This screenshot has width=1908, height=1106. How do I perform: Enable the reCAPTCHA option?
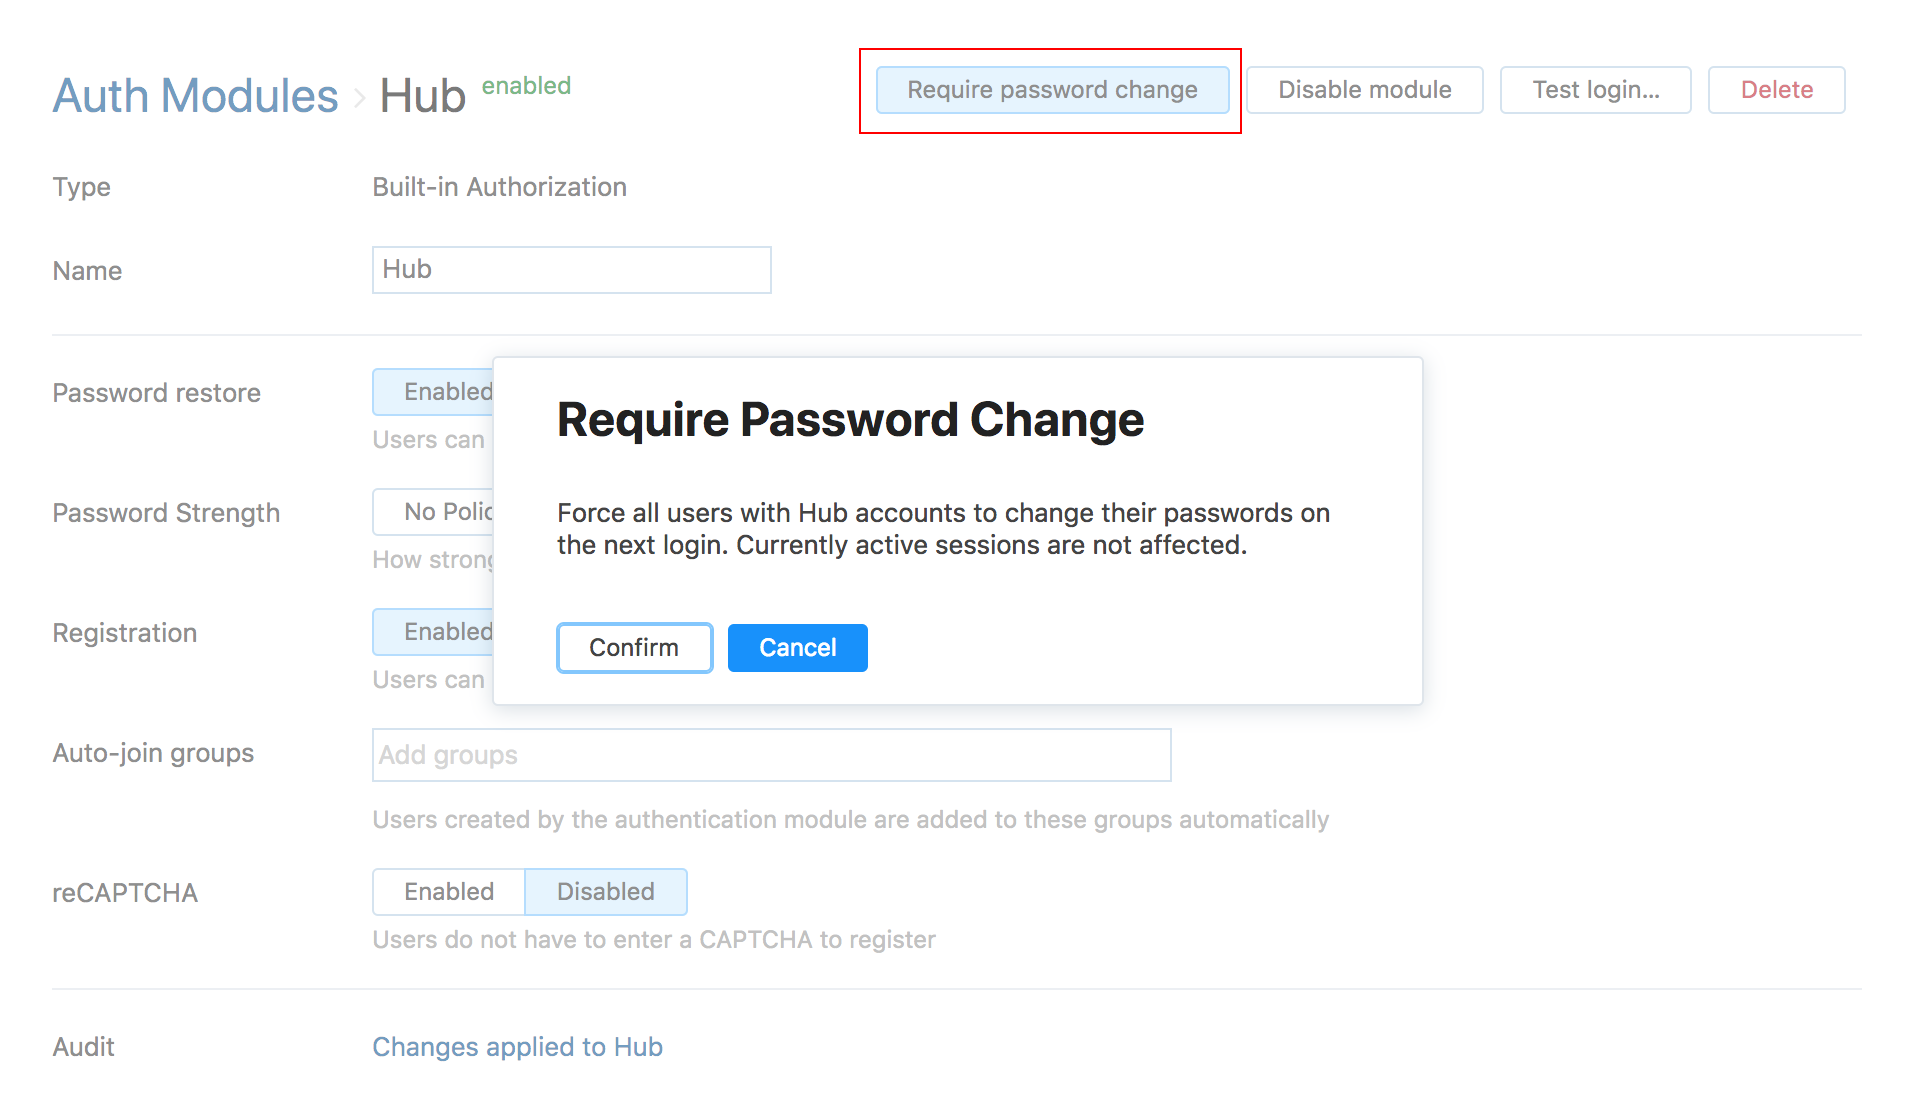click(449, 892)
